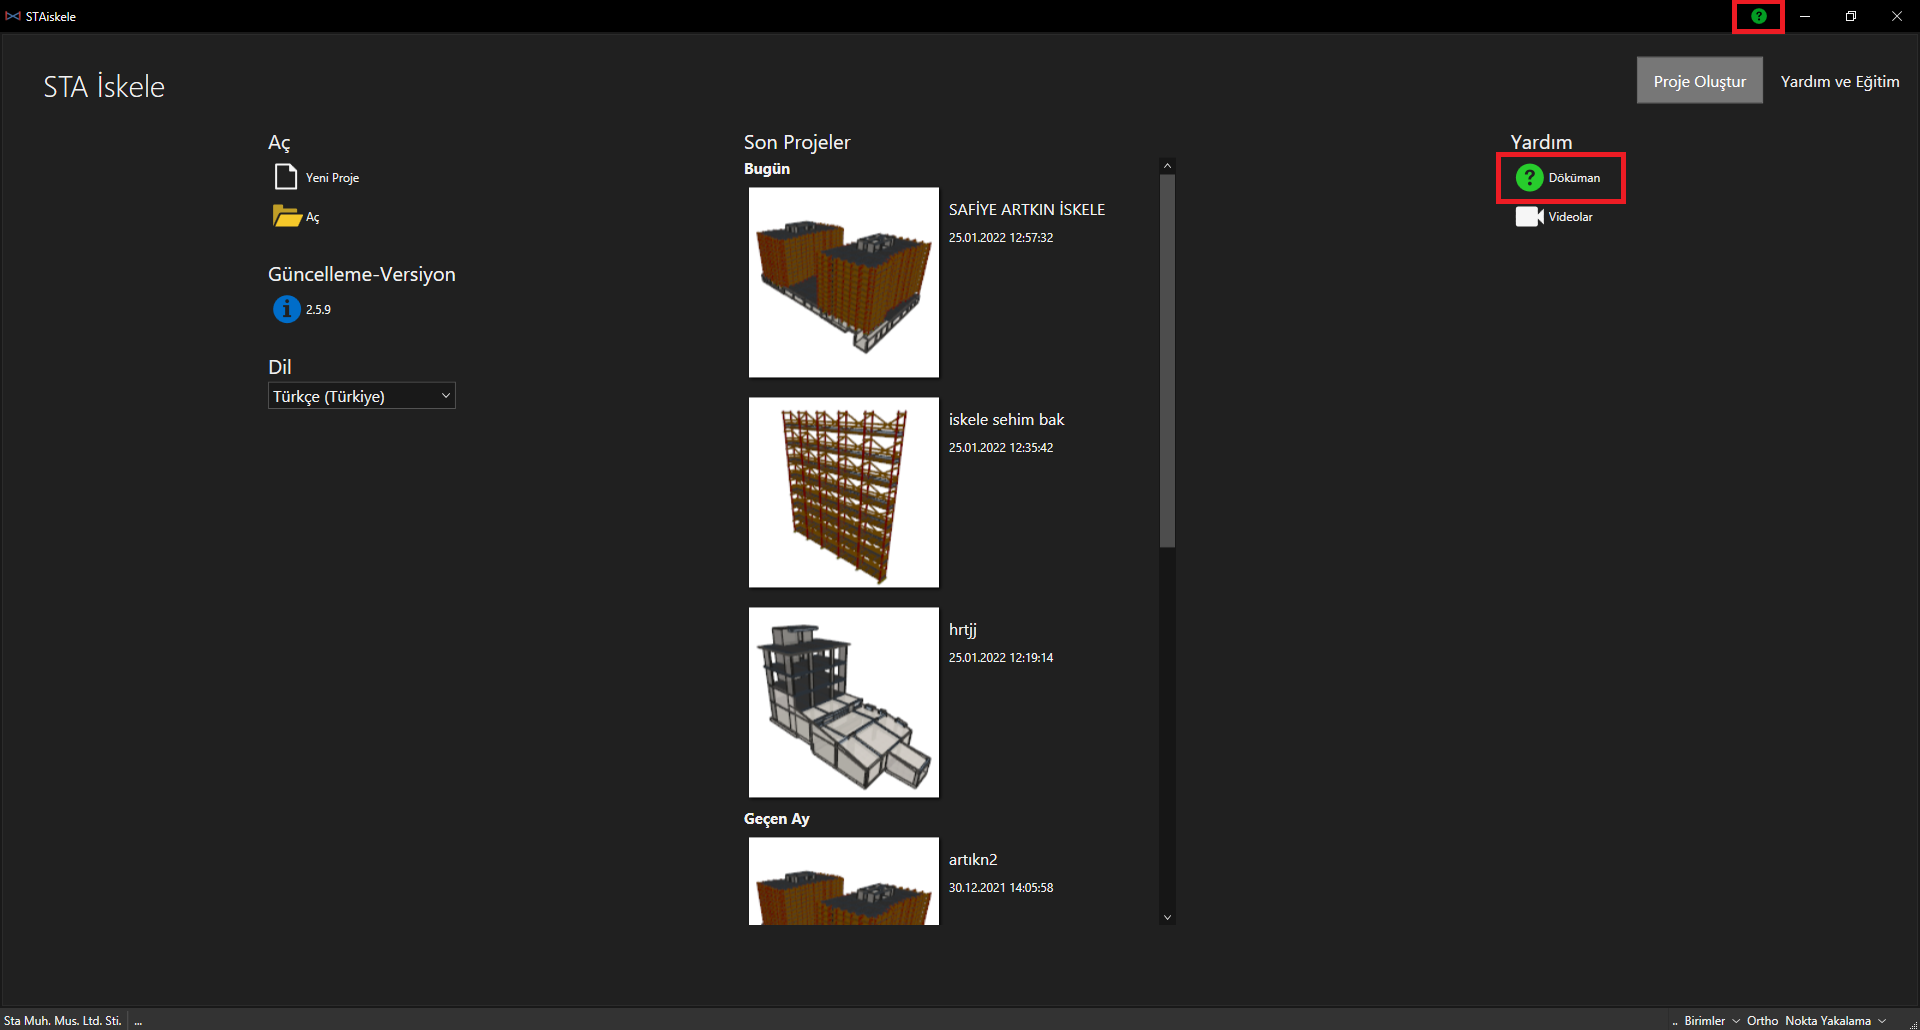Click the STAiskele app logo icon
Screen dimensions: 1920x1030
click(13, 16)
